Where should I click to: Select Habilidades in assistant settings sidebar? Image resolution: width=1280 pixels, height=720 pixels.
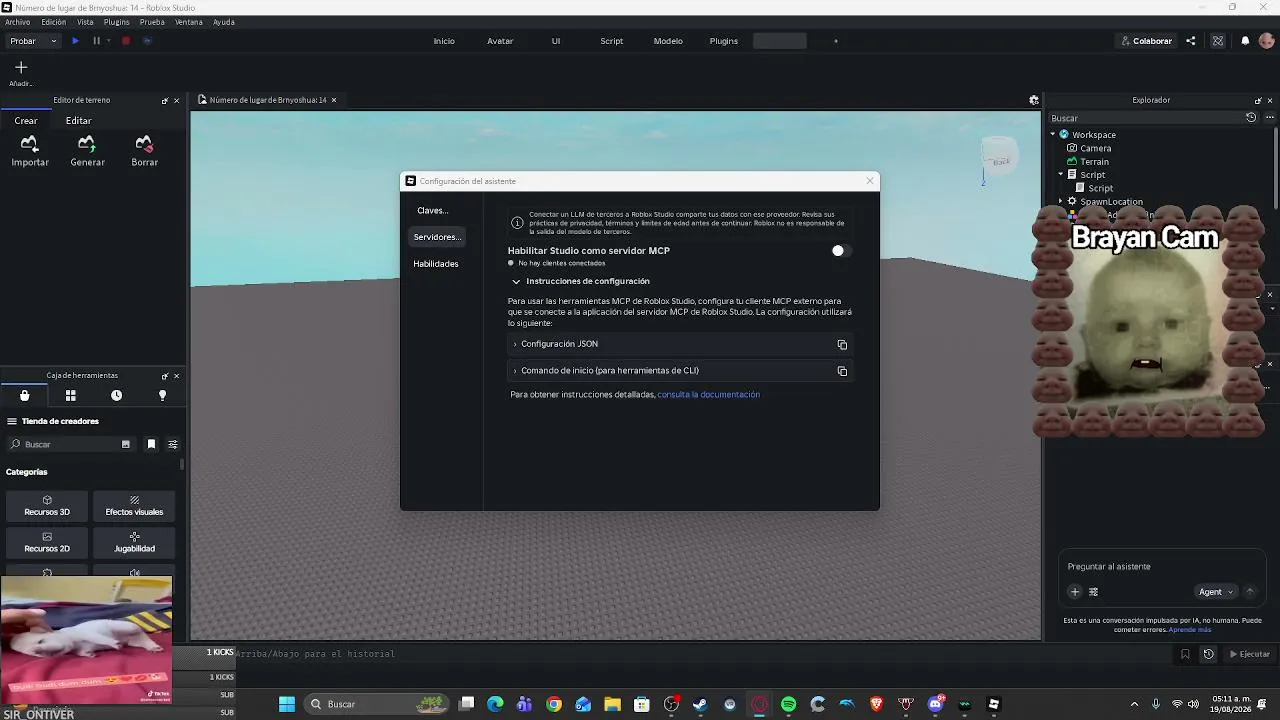pyautogui.click(x=436, y=264)
